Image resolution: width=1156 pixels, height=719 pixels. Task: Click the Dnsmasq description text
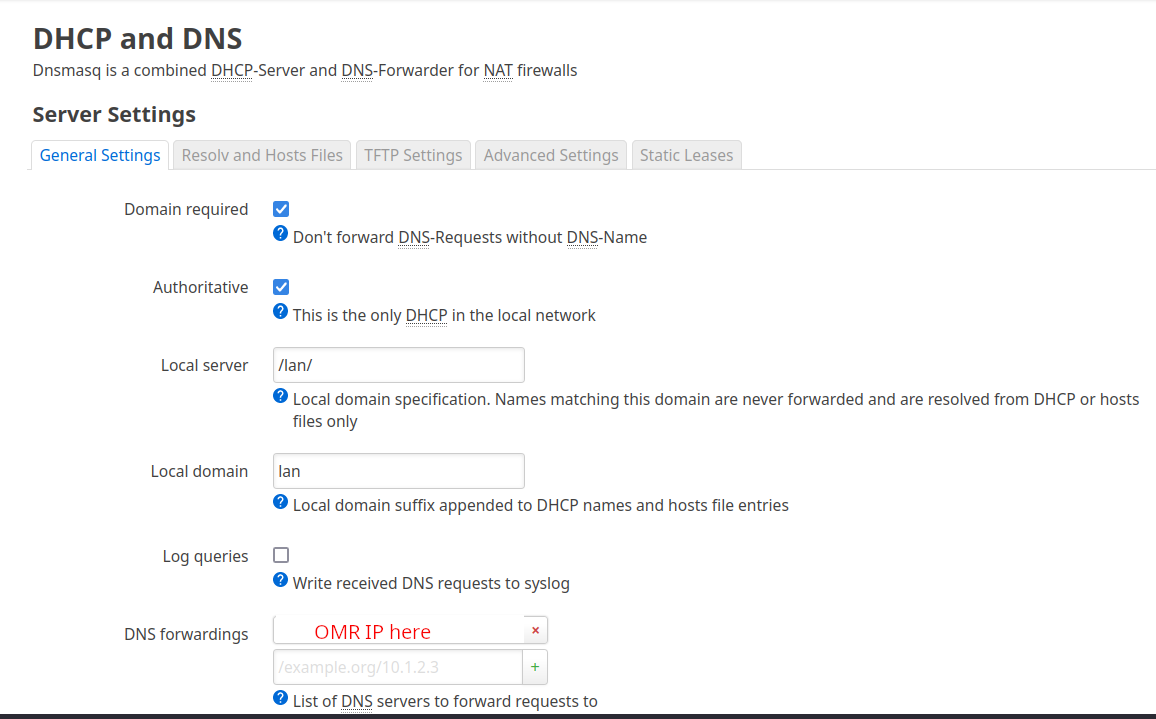pyautogui.click(x=305, y=71)
